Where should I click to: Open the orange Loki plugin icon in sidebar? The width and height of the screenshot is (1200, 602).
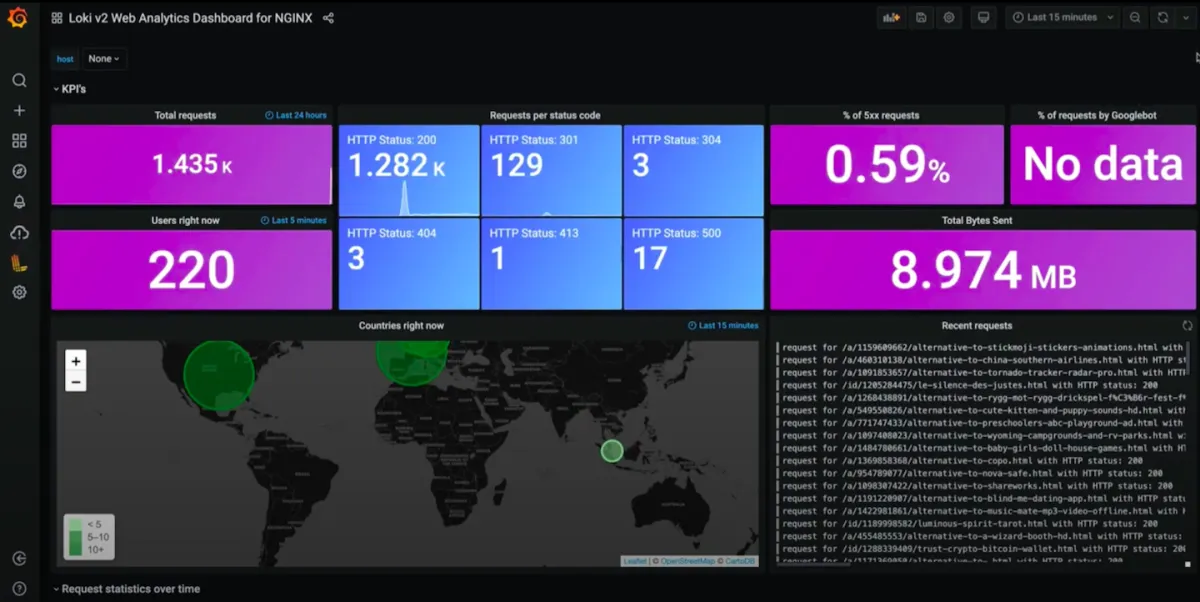19,262
